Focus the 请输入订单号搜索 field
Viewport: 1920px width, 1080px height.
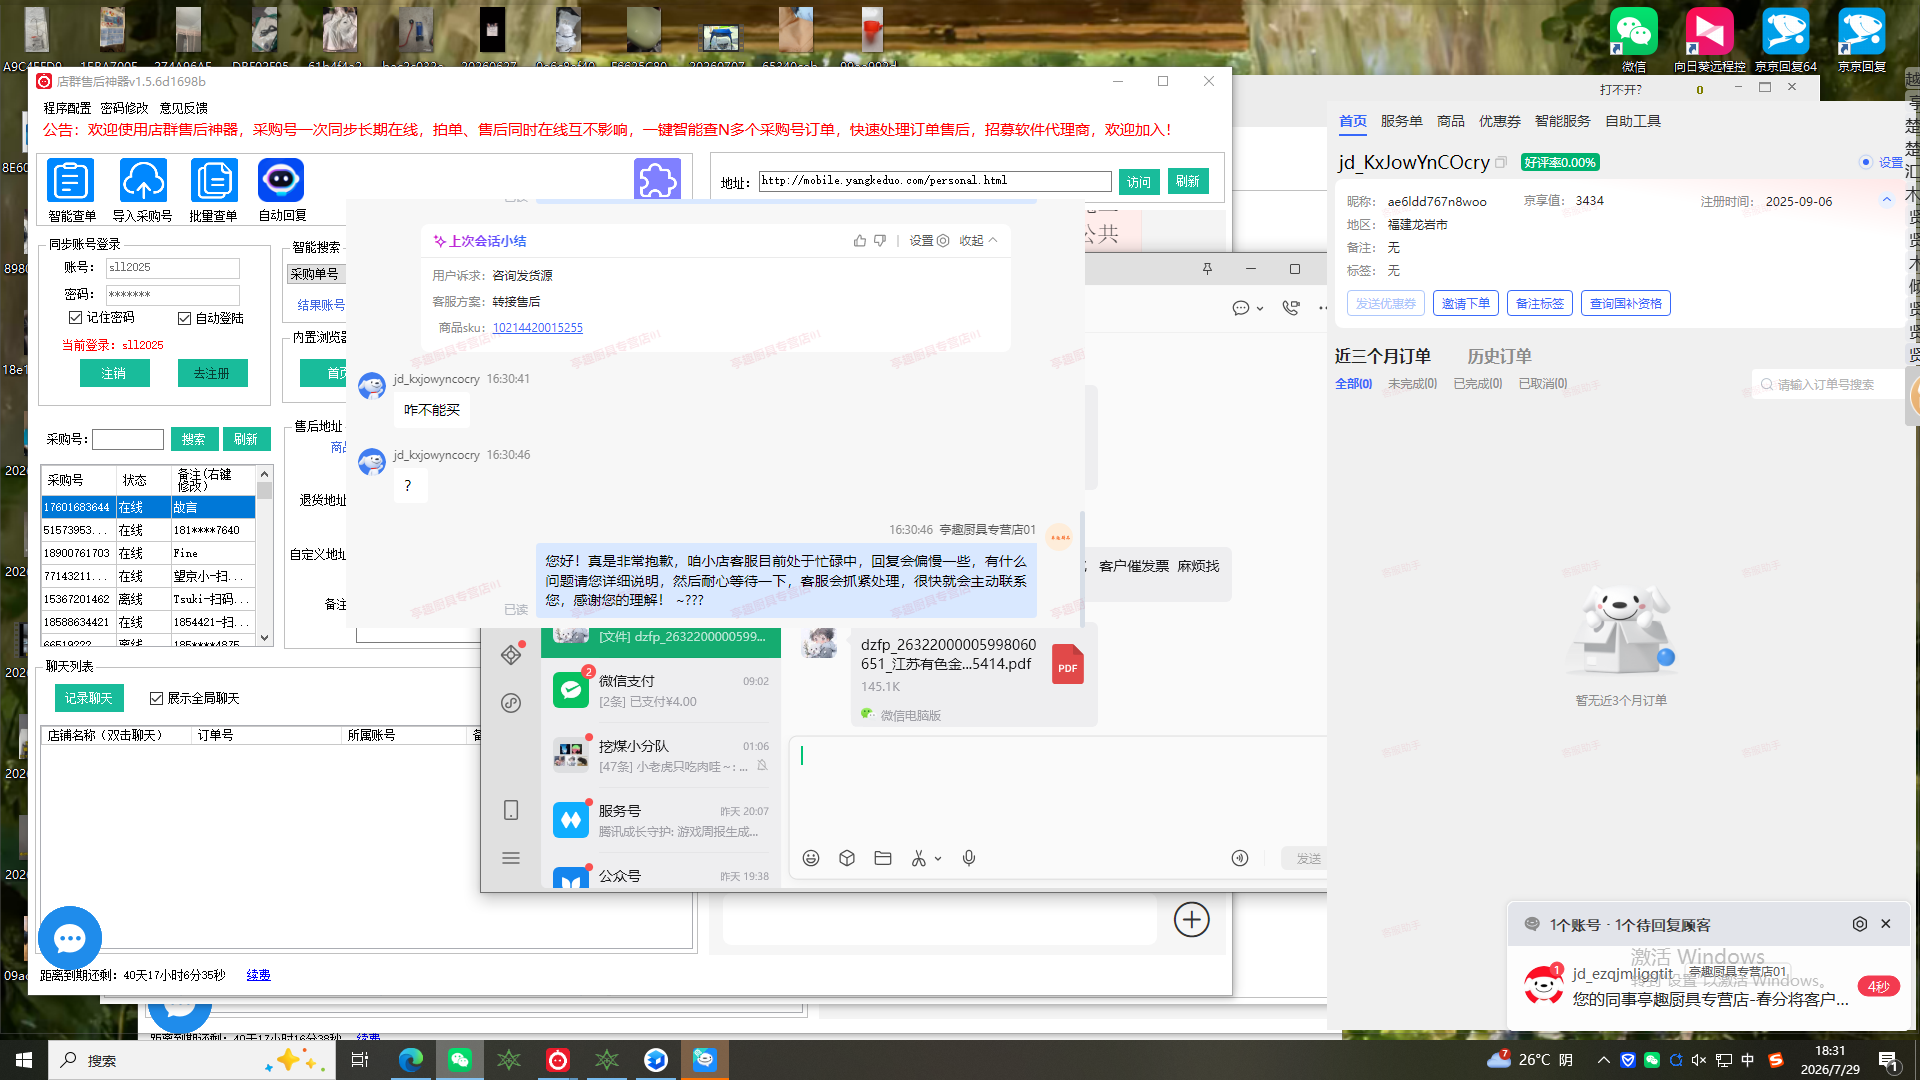point(1828,385)
